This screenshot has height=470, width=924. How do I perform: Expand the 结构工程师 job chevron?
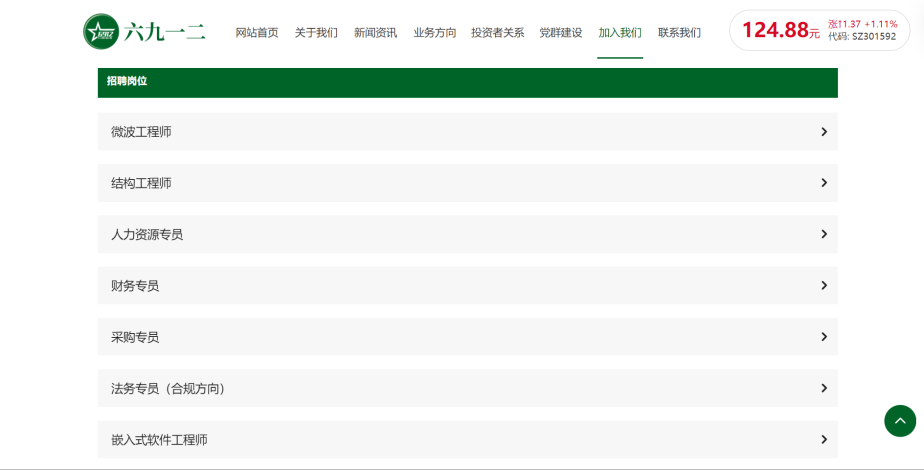824,183
